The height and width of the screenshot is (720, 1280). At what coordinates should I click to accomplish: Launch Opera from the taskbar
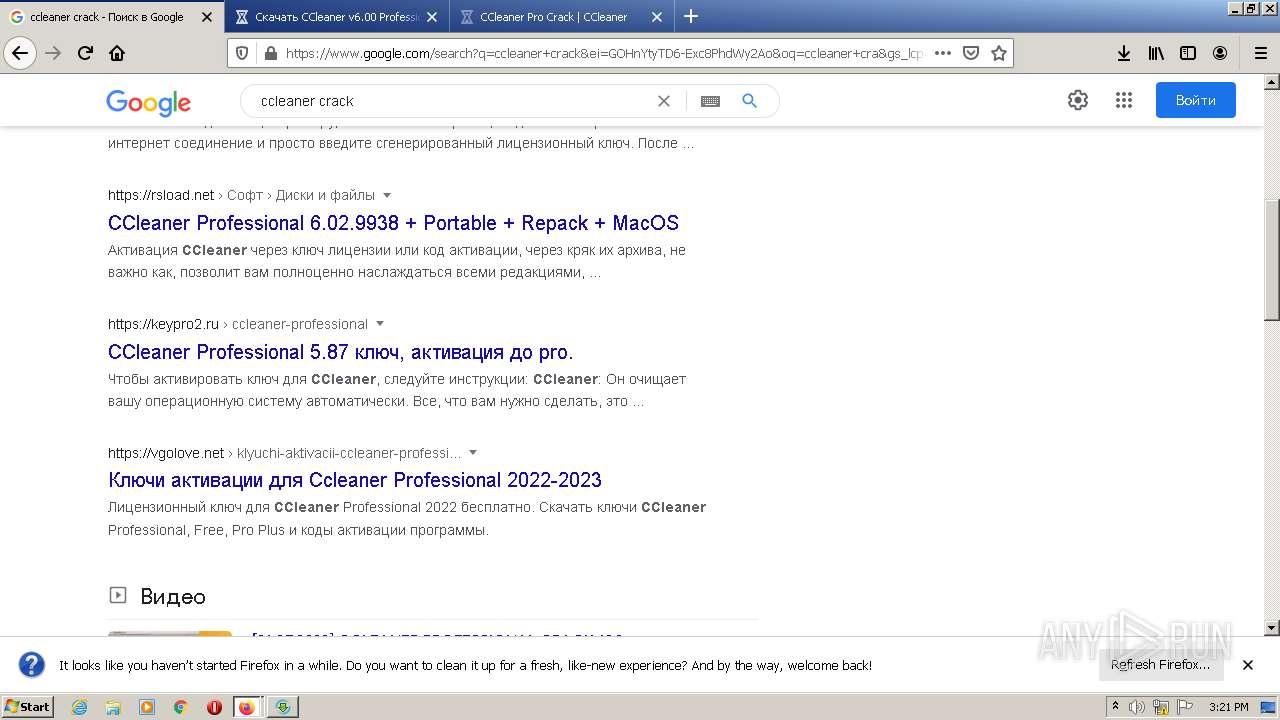(214, 707)
